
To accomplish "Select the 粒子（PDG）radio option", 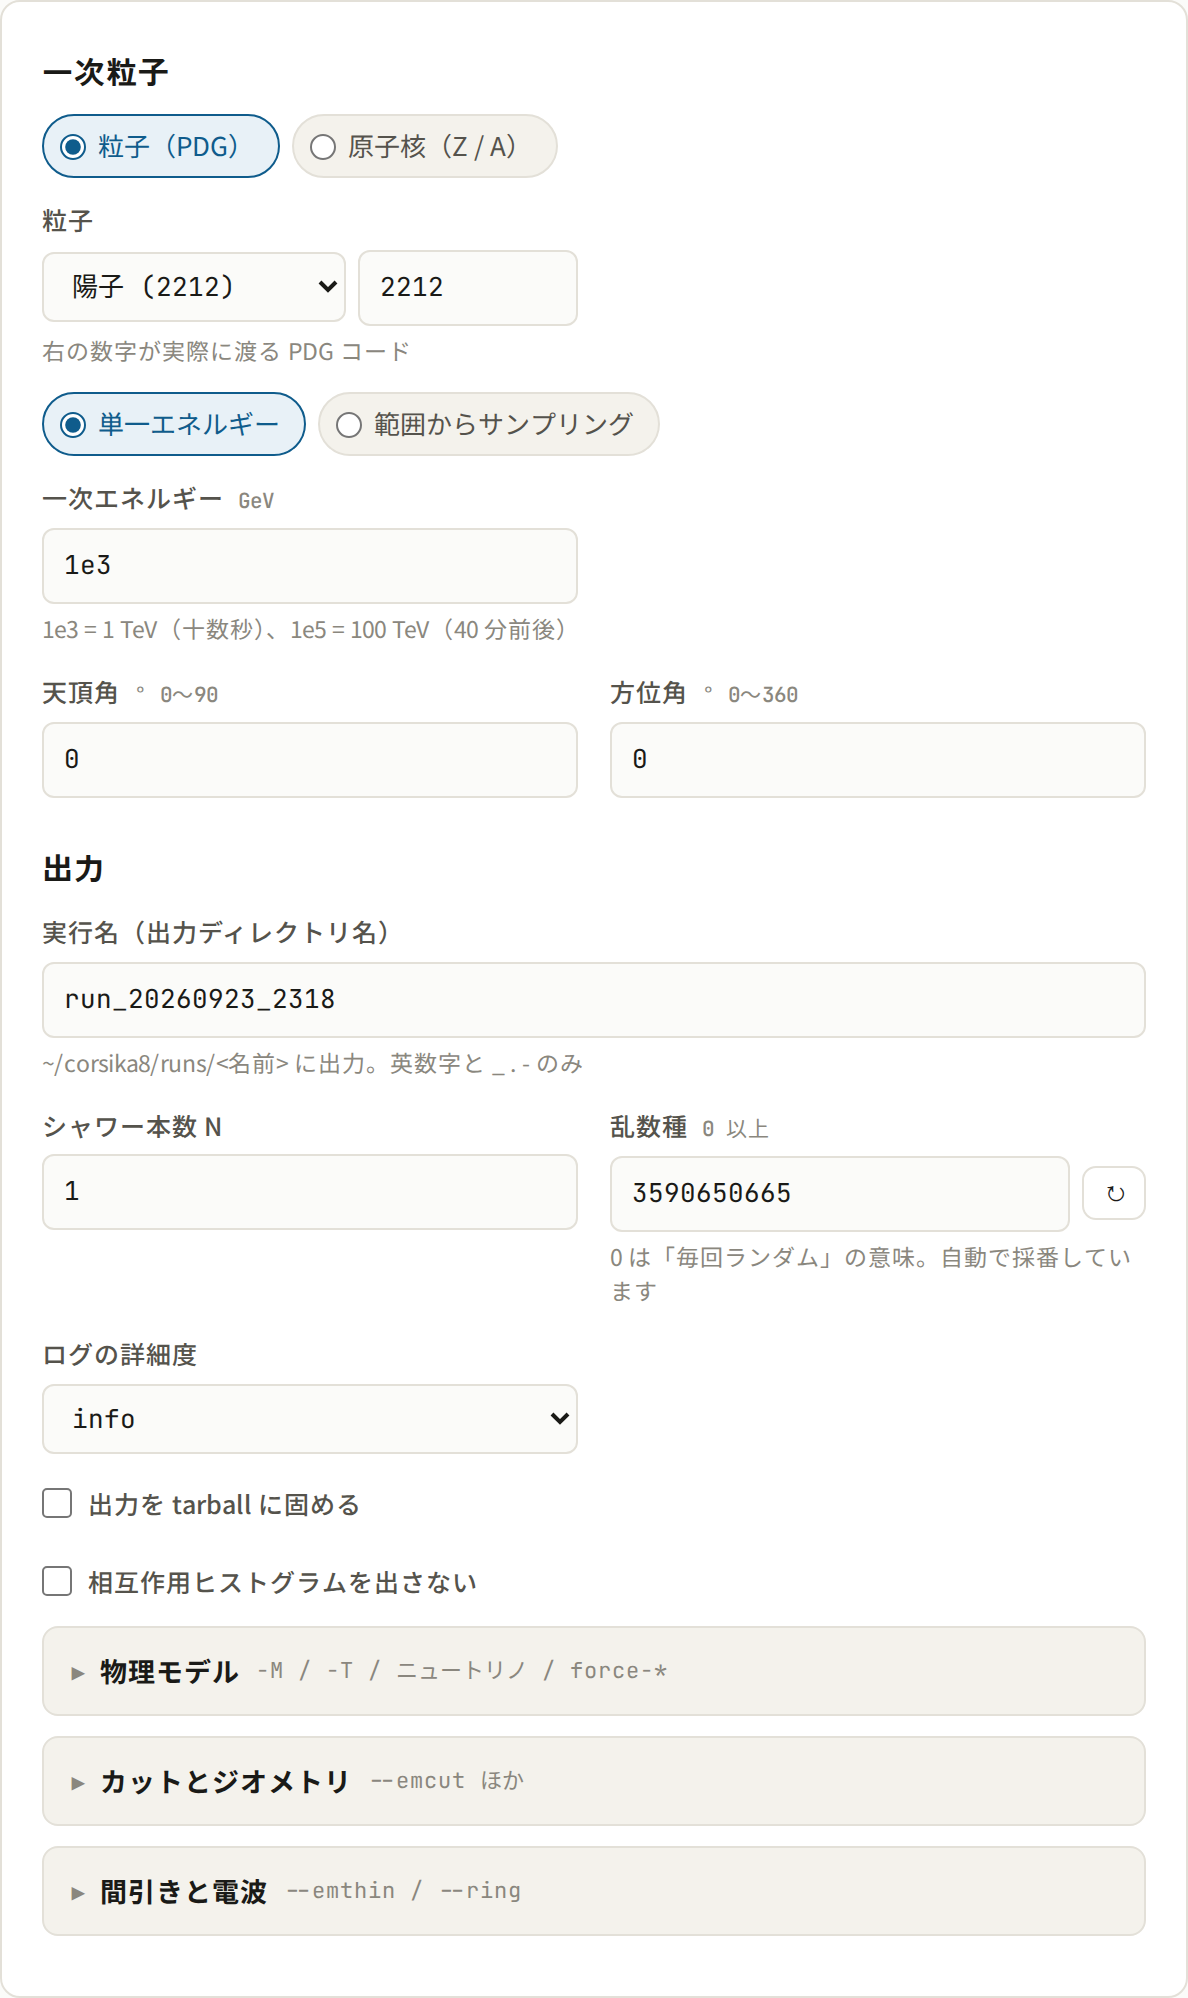I will [161, 146].
